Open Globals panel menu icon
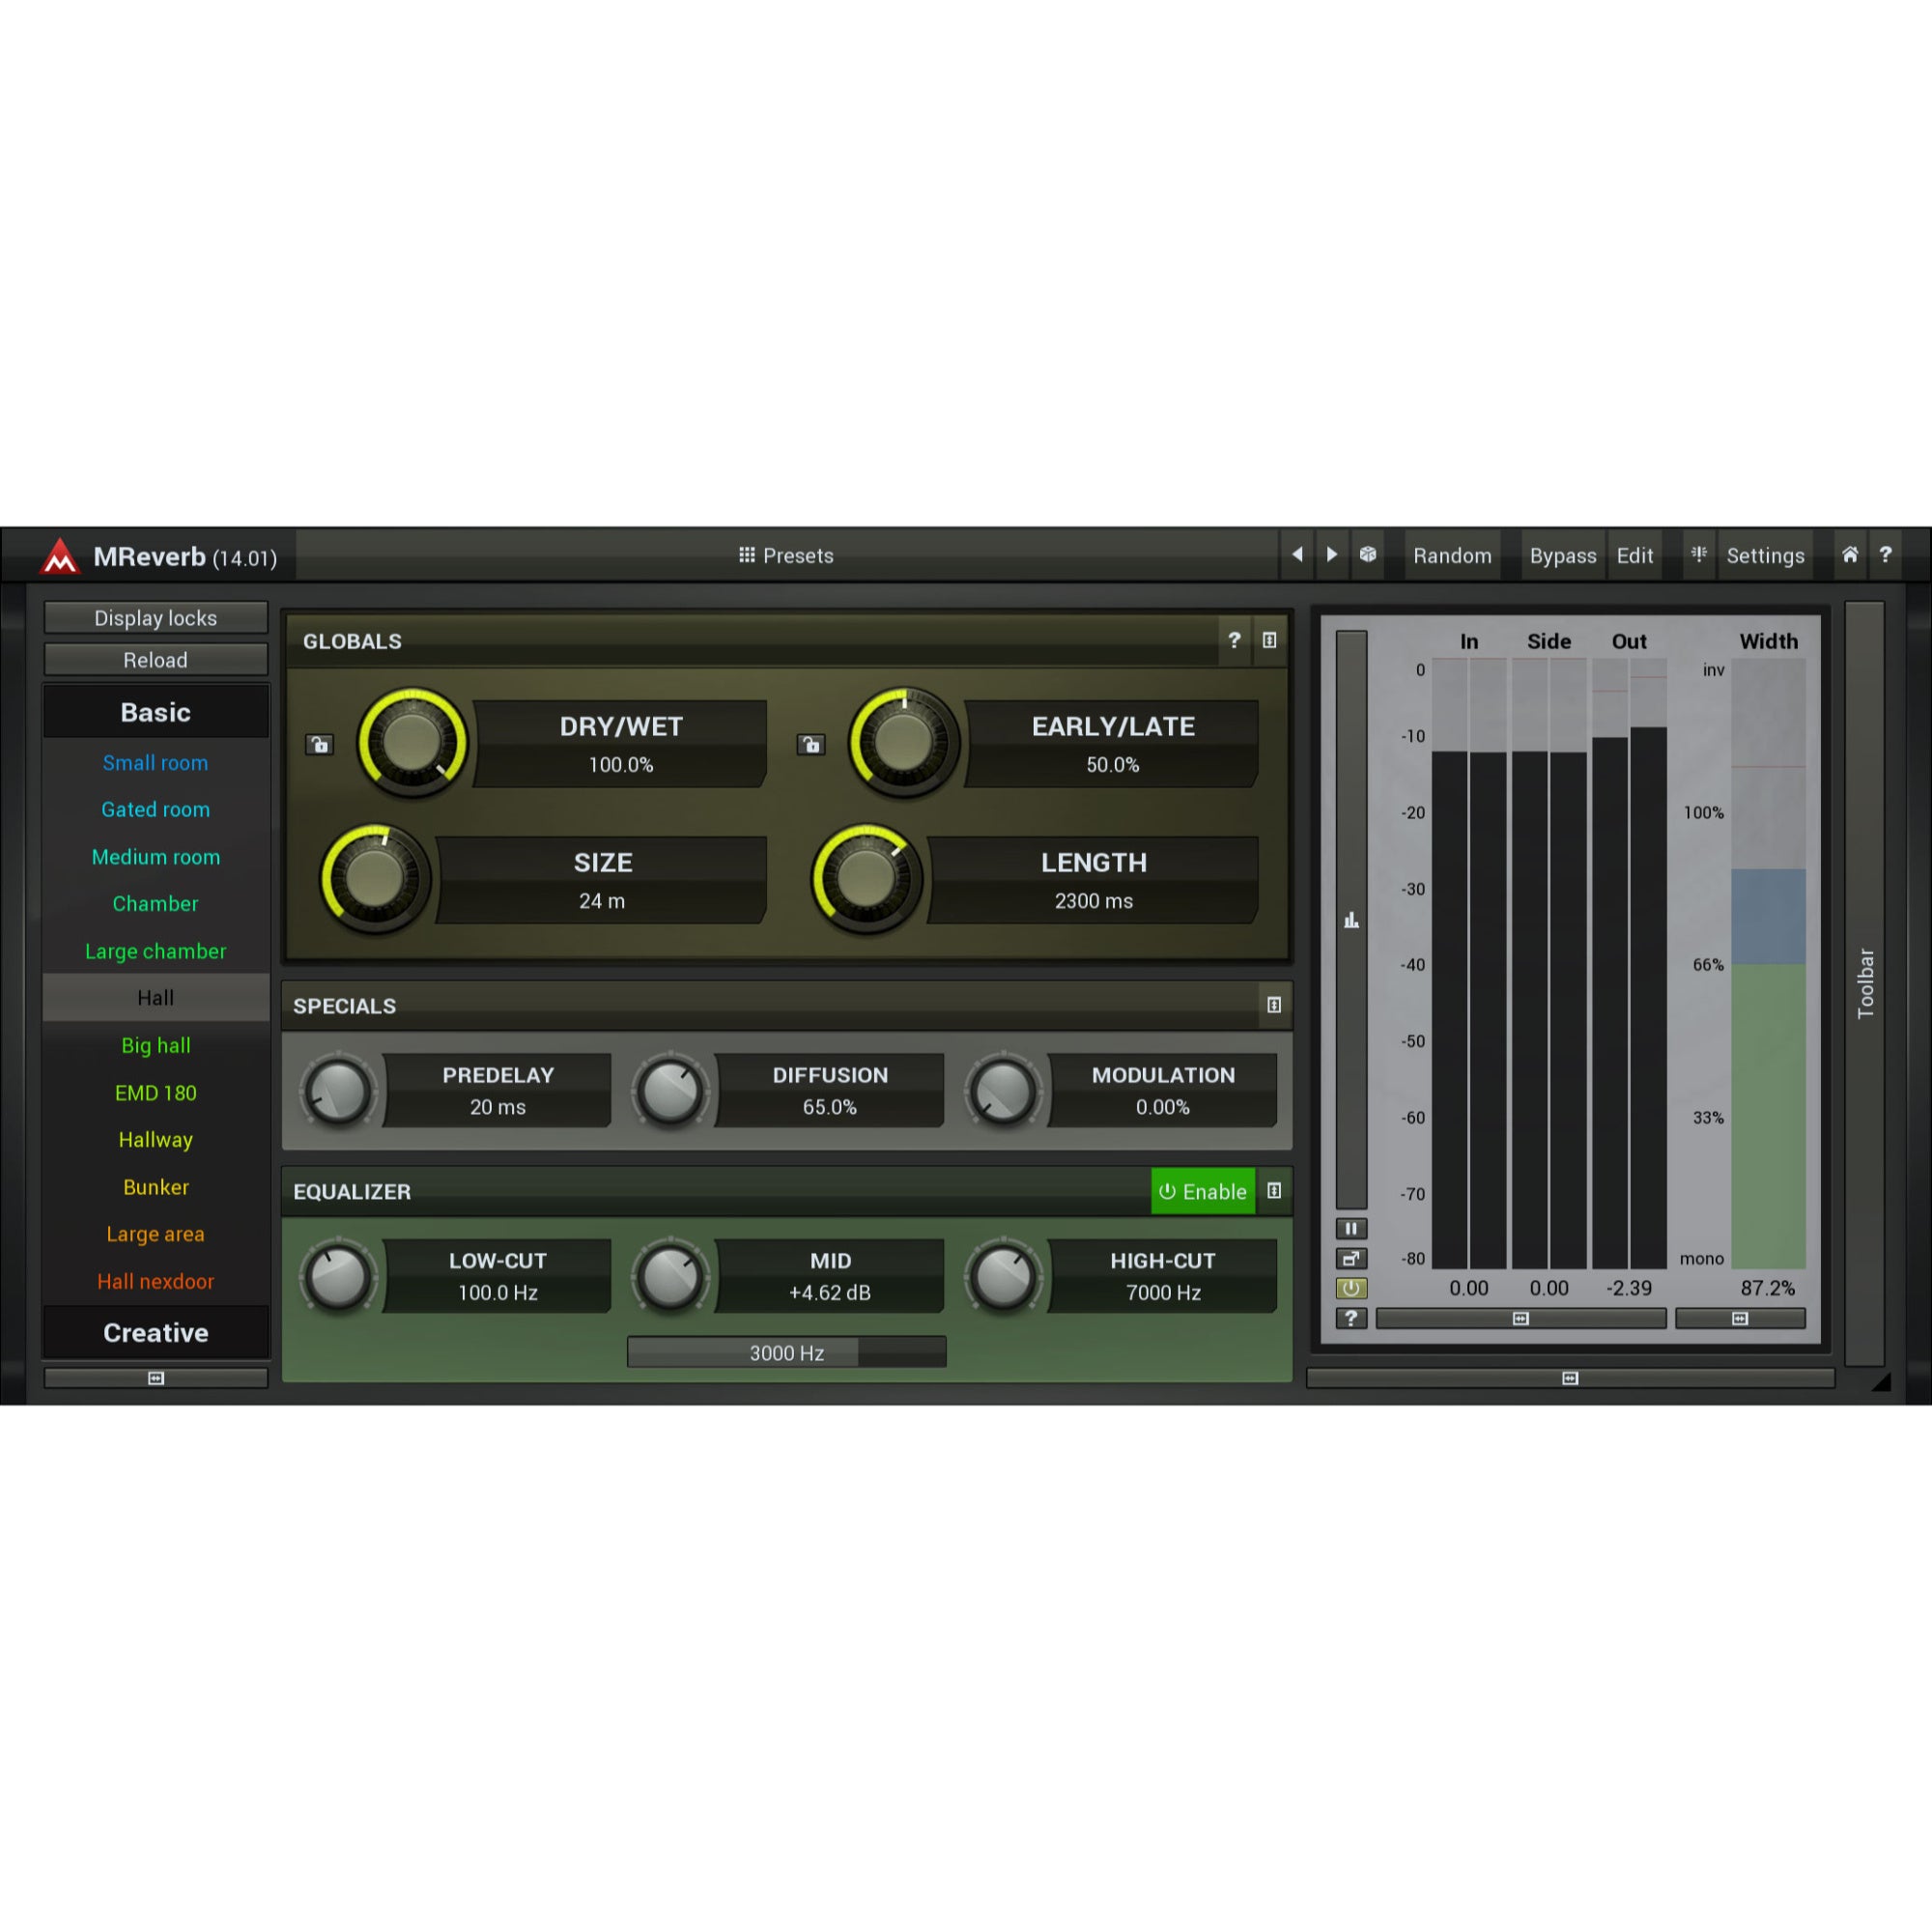Viewport: 1932px width, 1932px height. [x=1269, y=641]
